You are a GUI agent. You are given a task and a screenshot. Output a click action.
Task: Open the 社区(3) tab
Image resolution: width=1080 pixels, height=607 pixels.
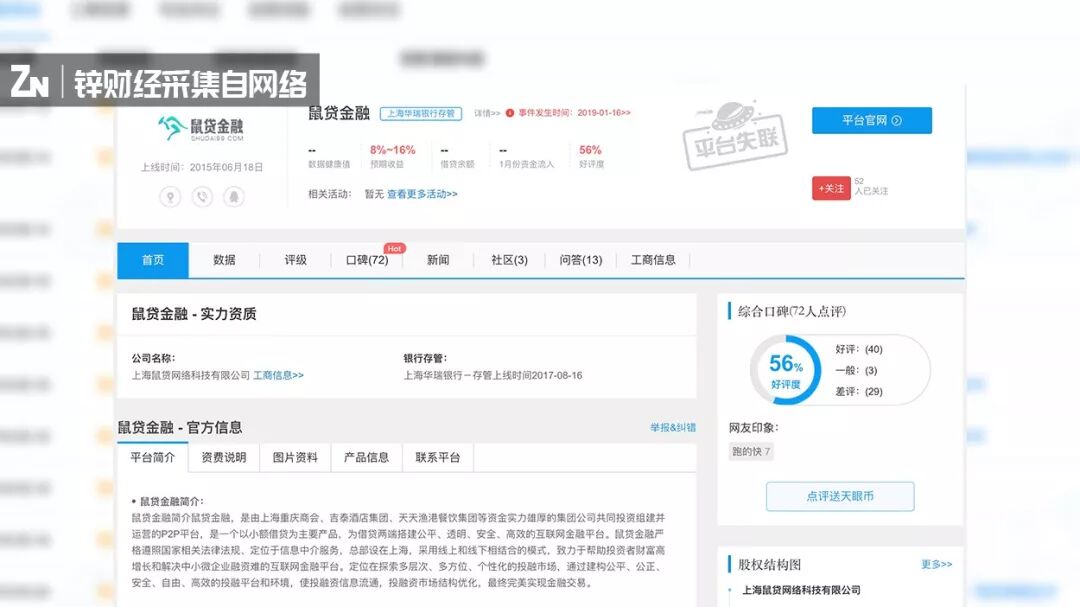coord(509,260)
